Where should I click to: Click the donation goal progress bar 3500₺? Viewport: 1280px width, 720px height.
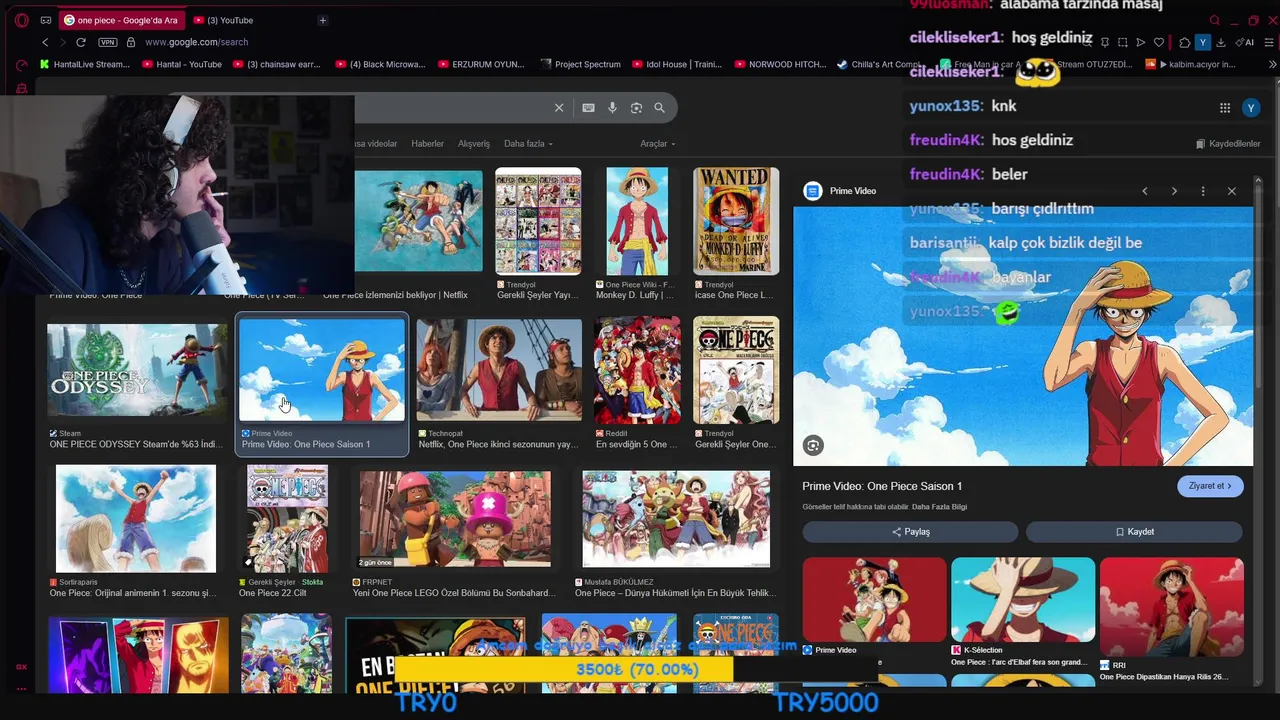pos(637,669)
